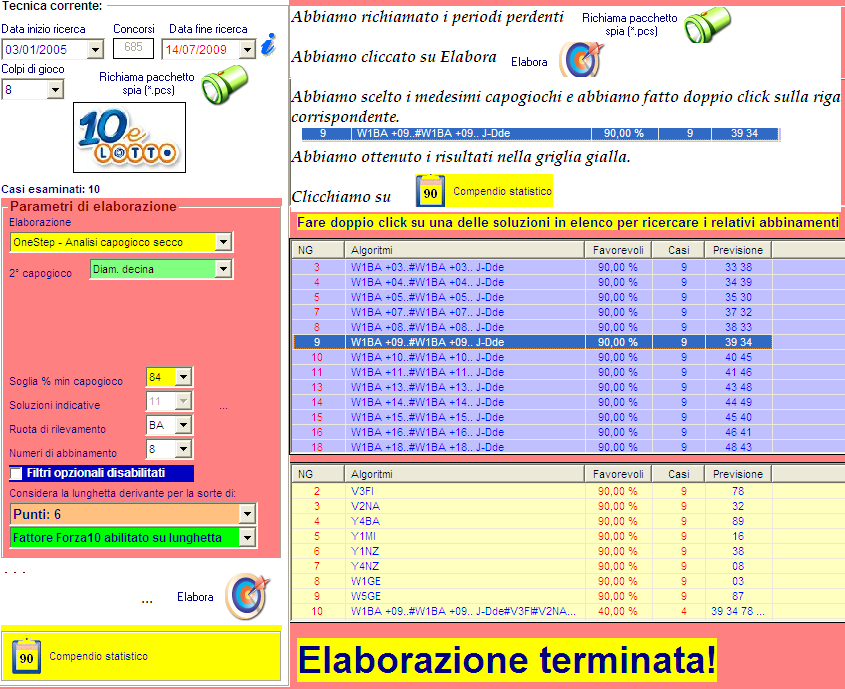845x689 pixels.
Task: Click the Concorsi field showing 685
Action: (133, 48)
